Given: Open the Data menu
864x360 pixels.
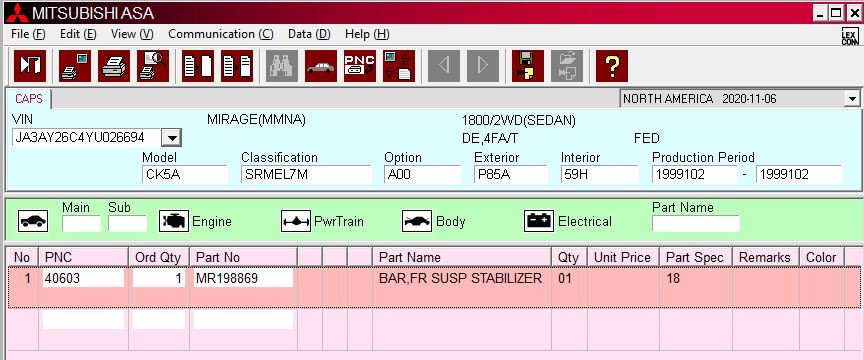Looking at the screenshot, I should (309, 34).
